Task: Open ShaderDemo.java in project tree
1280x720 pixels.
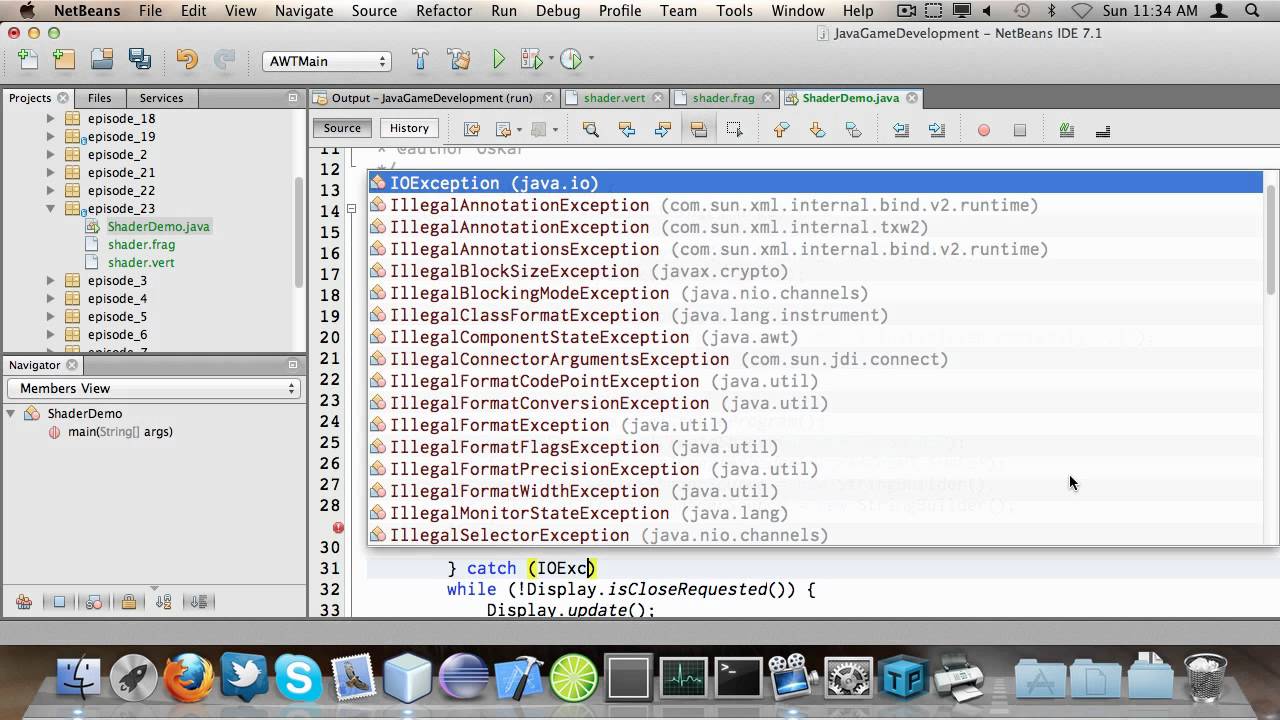Action: point(158,226)
